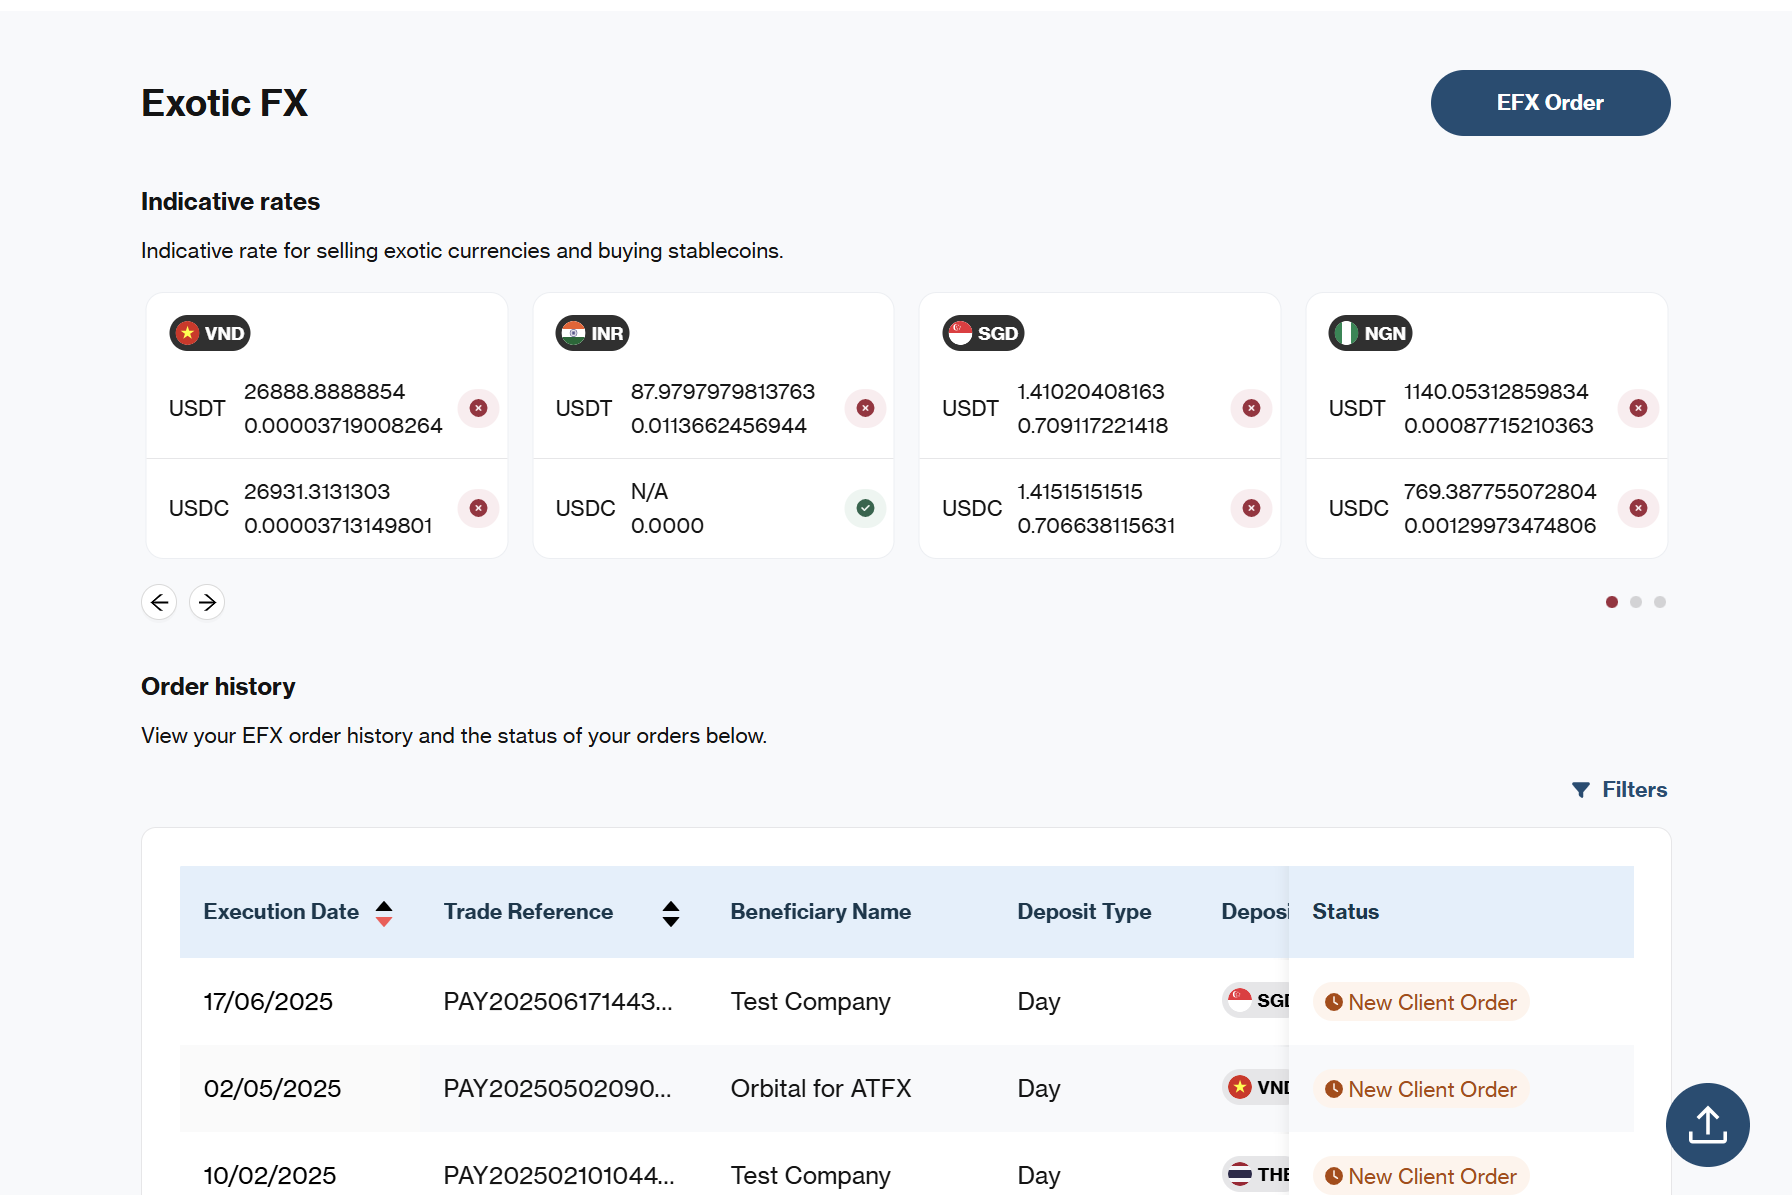Click trade reference PAY202502101044...
Viewport: 1792px width, 1195px height.
tap(559, 1176)
